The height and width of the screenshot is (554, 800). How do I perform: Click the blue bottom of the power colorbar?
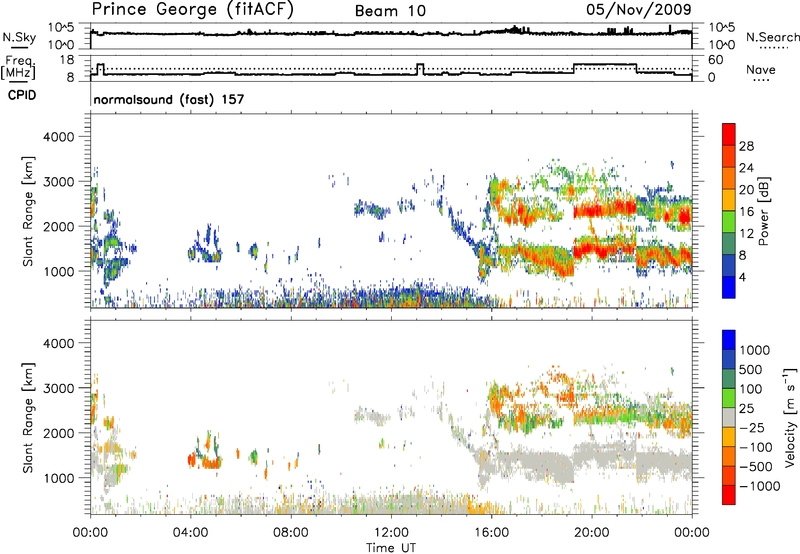[729, 287]
